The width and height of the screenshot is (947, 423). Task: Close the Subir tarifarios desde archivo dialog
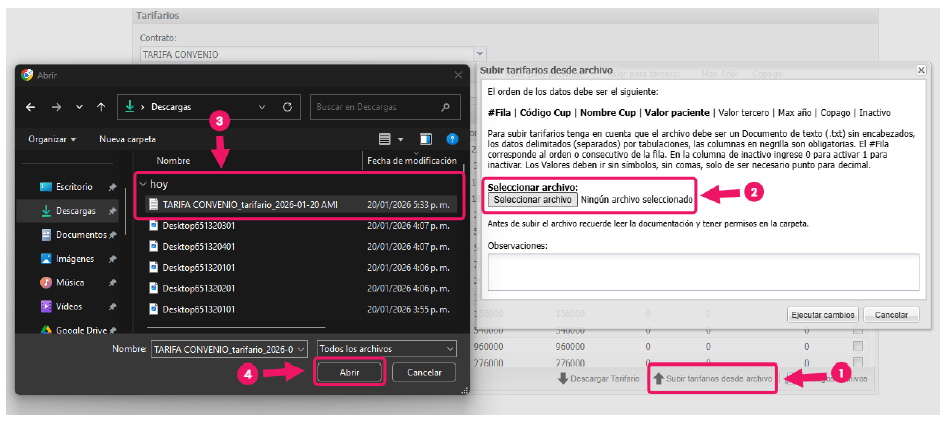pyautogui.click(x=921, y=70)
